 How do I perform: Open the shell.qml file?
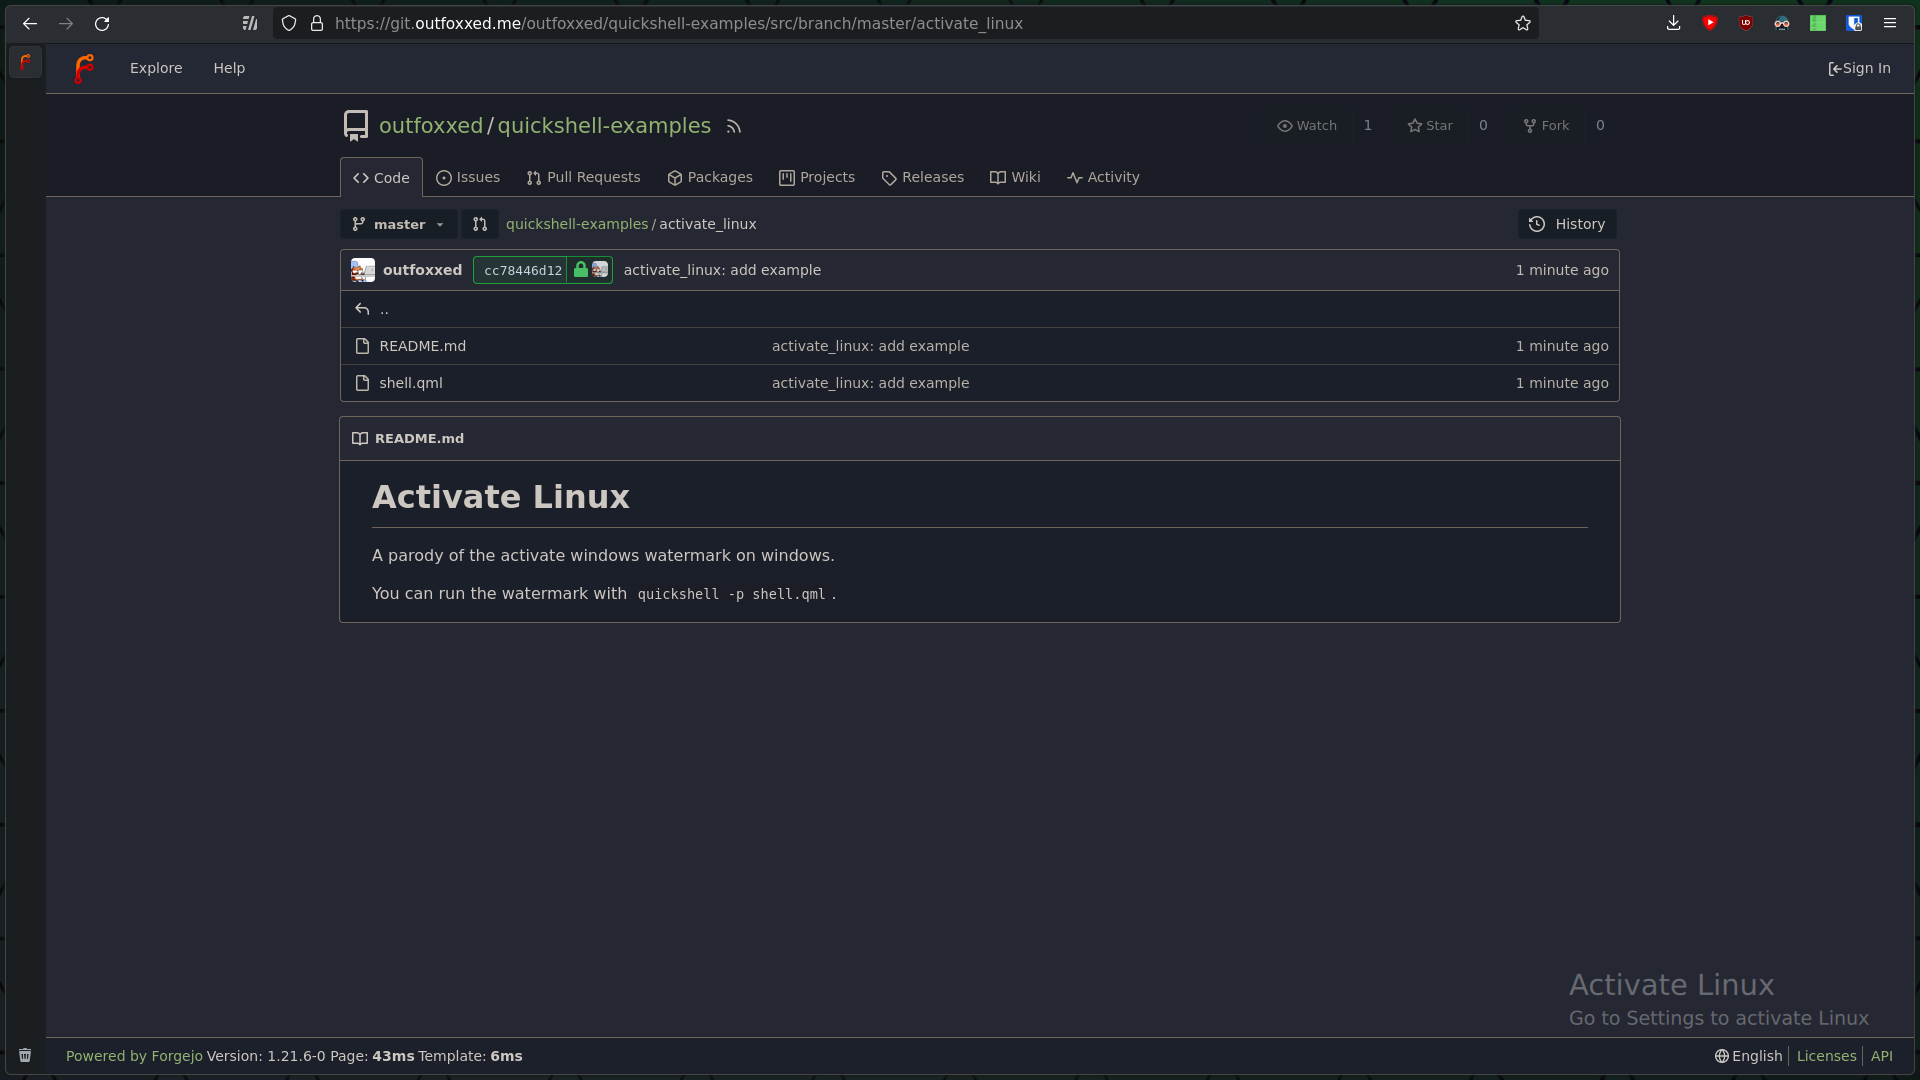click(x=410, y=383)
